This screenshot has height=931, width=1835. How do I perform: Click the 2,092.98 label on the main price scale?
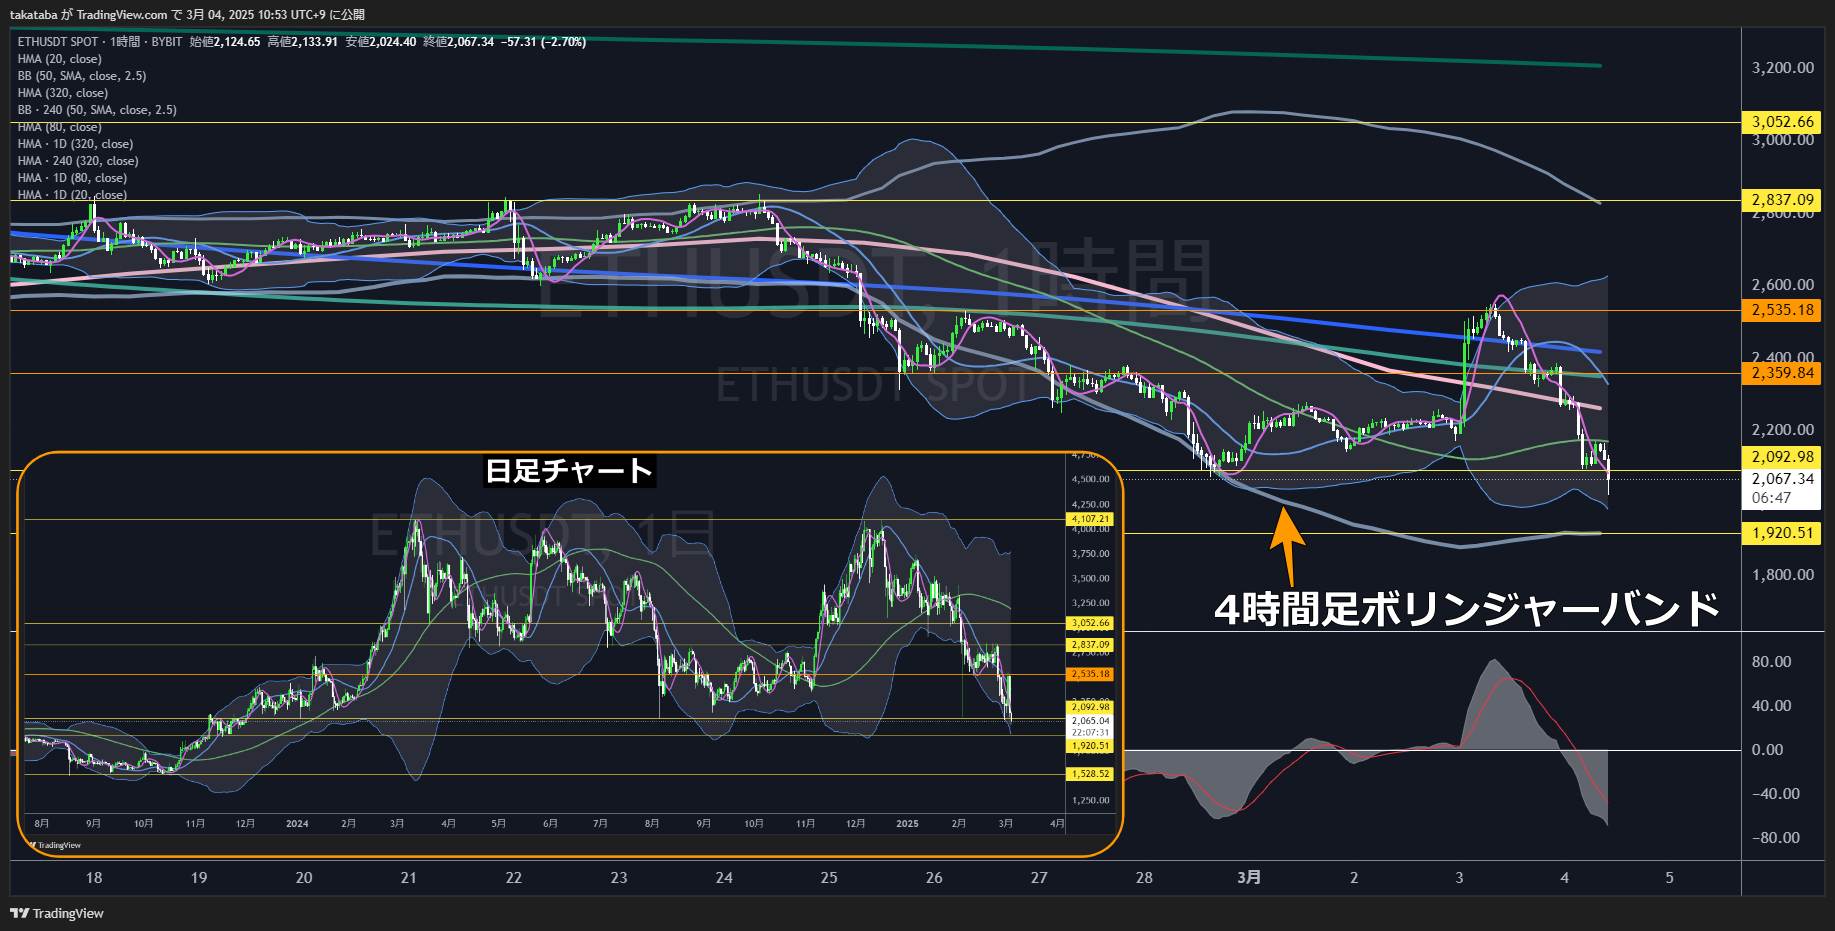(x=1782, y=457)
